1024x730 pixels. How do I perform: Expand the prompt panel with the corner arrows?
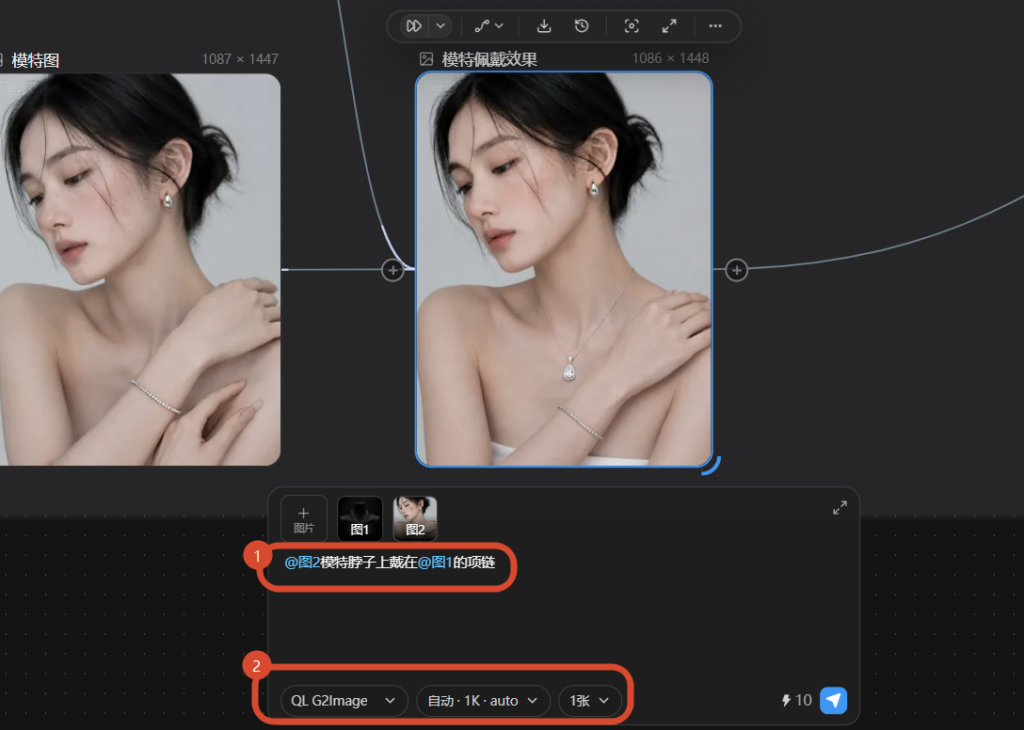pyautogui.click(x=840, y=507)
